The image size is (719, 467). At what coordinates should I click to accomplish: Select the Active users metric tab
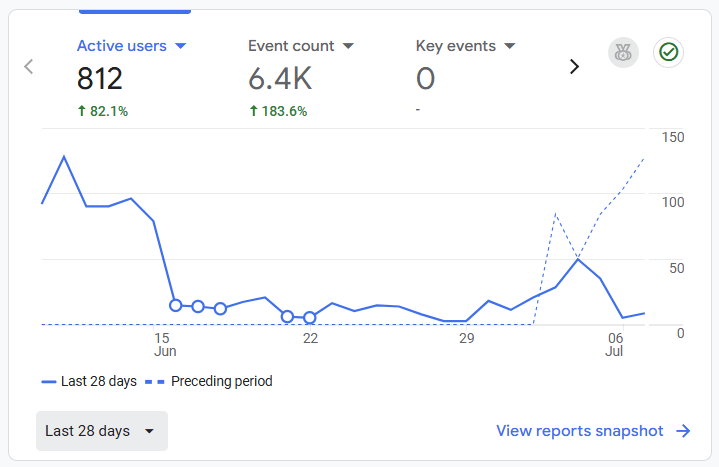(x=122, y=46)
